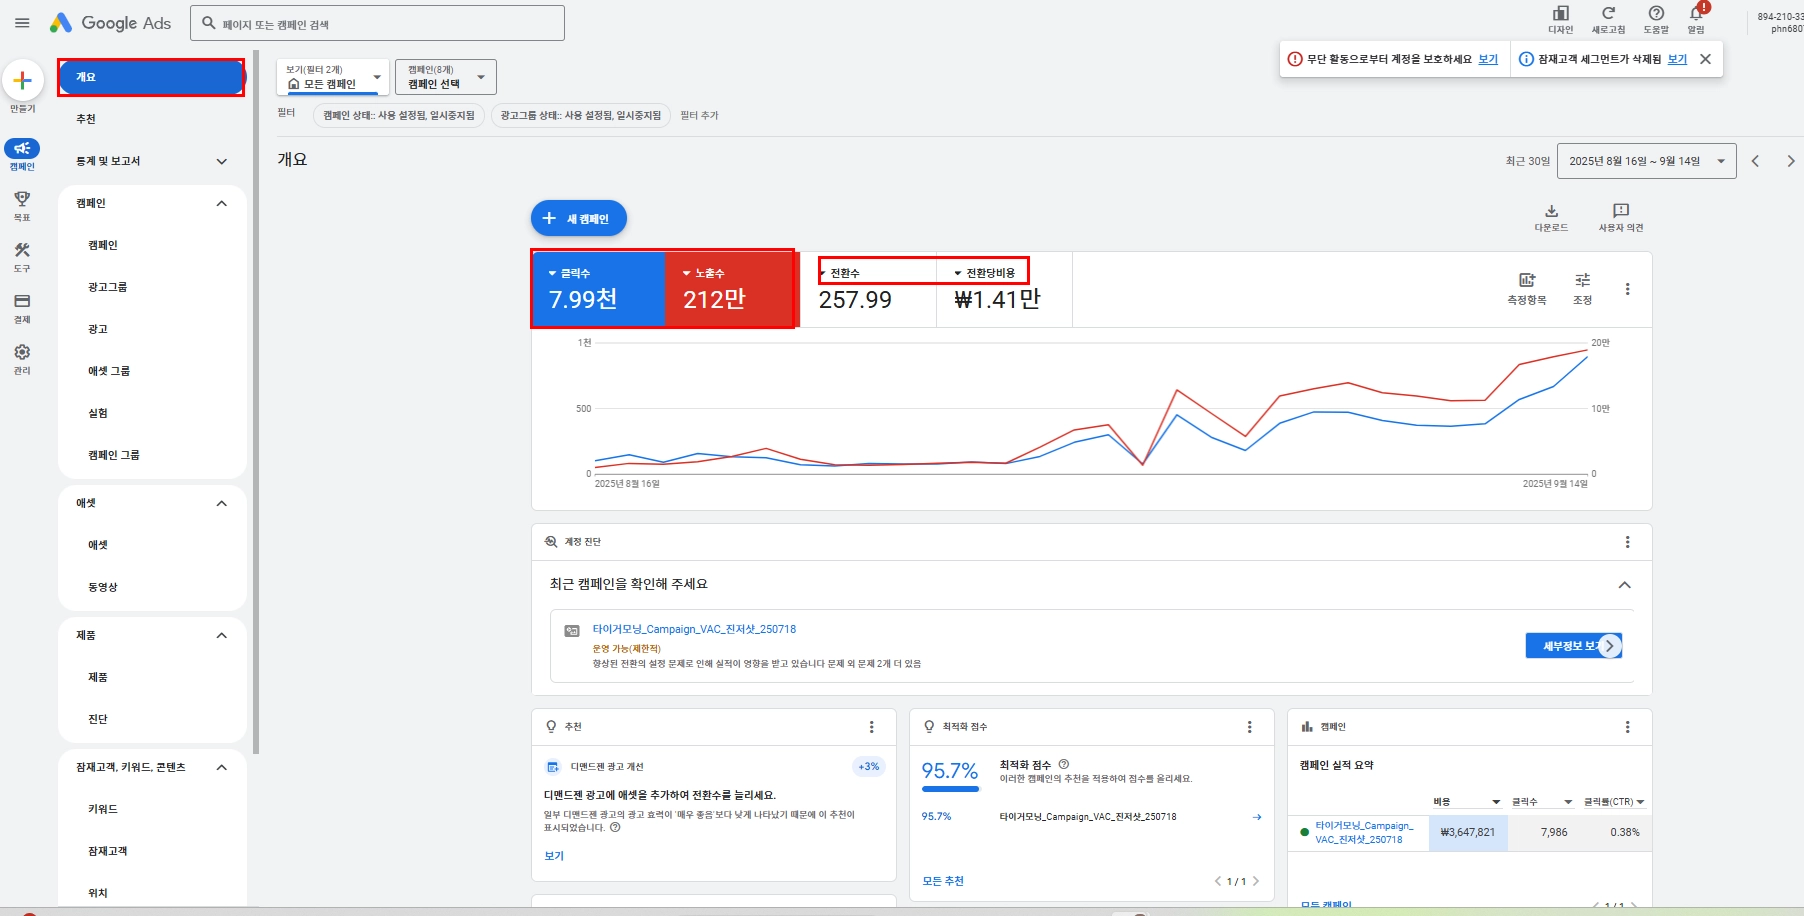
Task: Open the chart card three-dot menu
Action: click(x=1628, y=289)
